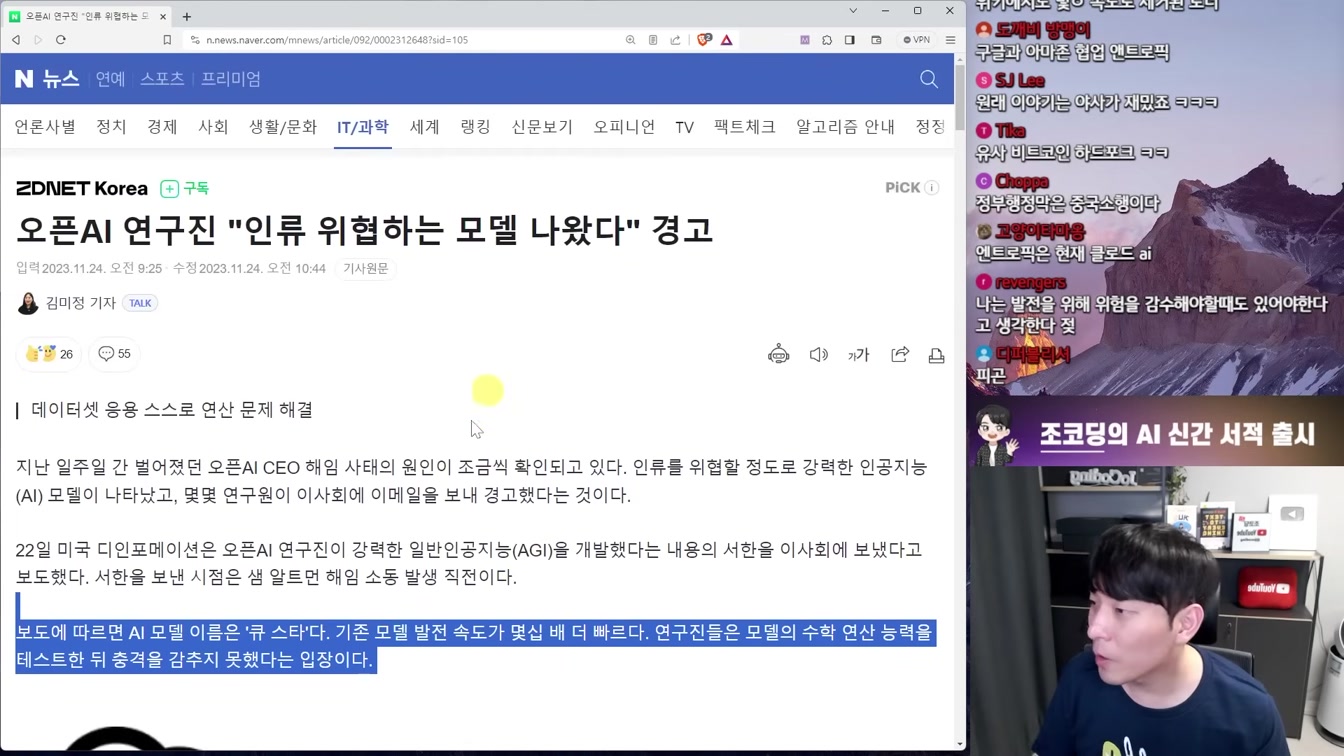Viewport: 1344px width, 756px height.
Task: Select the 랭킹 menu tab
Action: click(476, 127)
